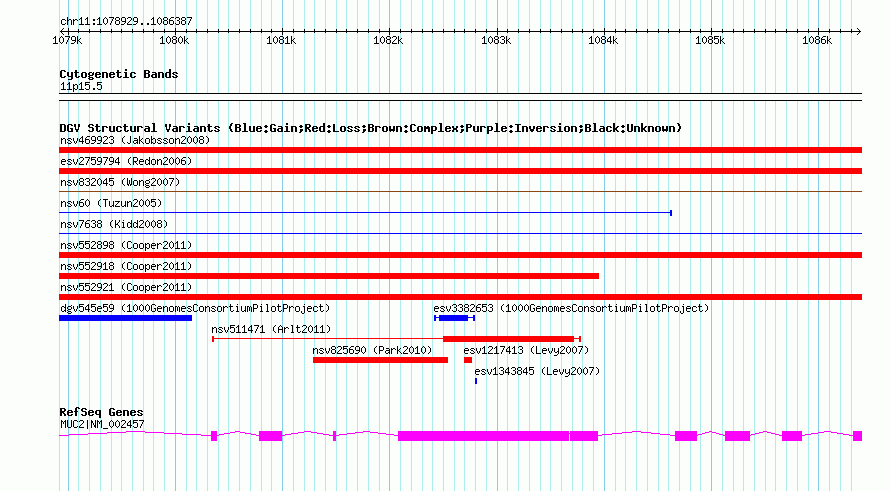Click the red bar for nsv552921
The image size is (890, 491).
pos(460,297)
